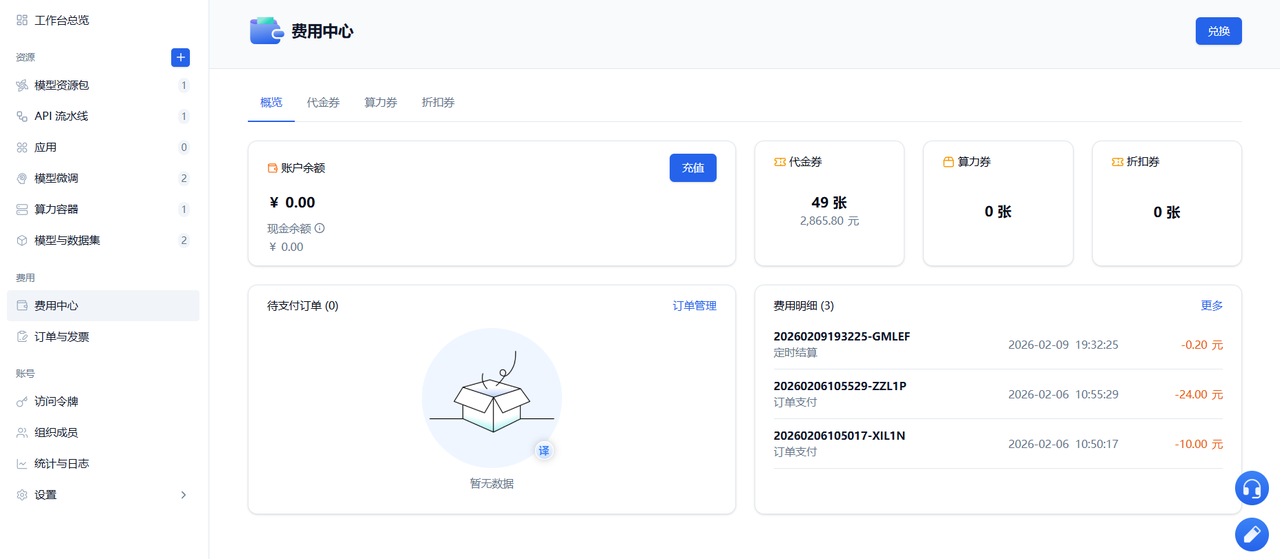The width and height of the screenshot is (1280, 559).
Task: Click the blue plus icon beside 资源
Action: [x=180, y=57]
